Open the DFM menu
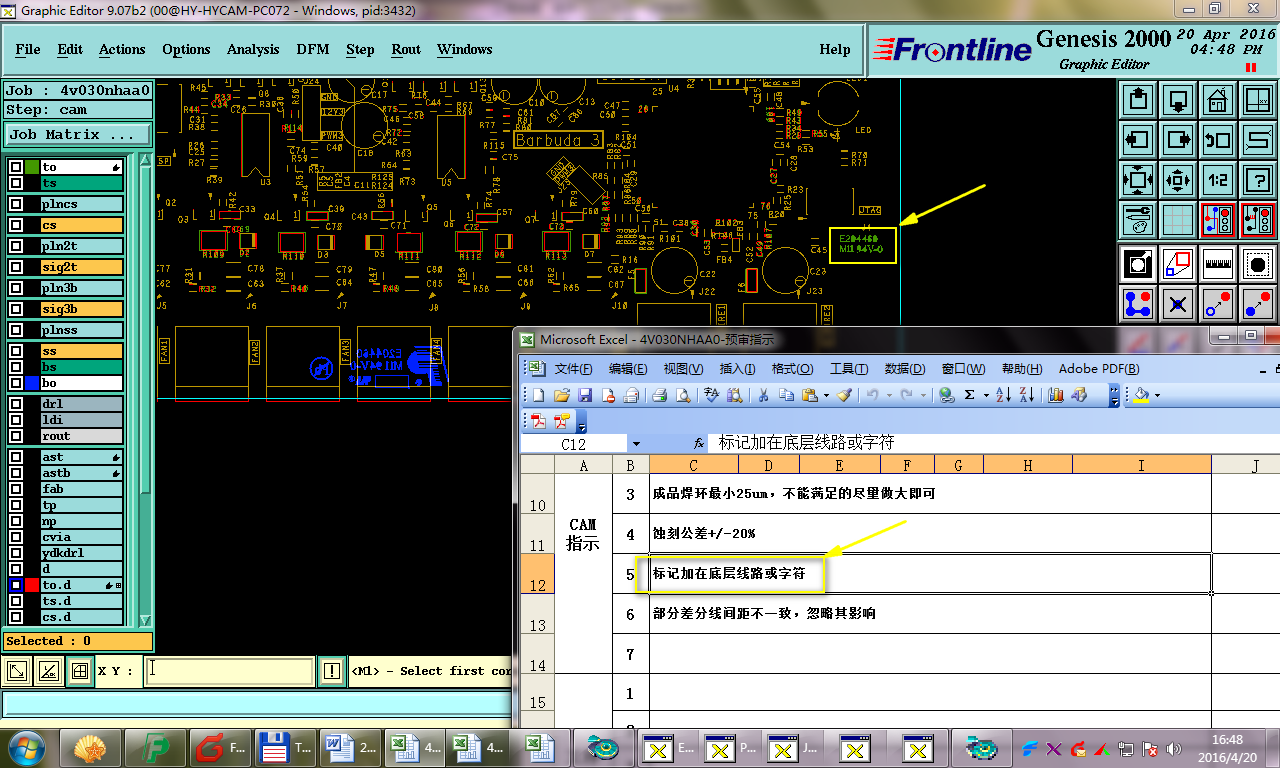The width and height of the screenshot is (1280, 768). pyautogui.click(x=313, y=49)
